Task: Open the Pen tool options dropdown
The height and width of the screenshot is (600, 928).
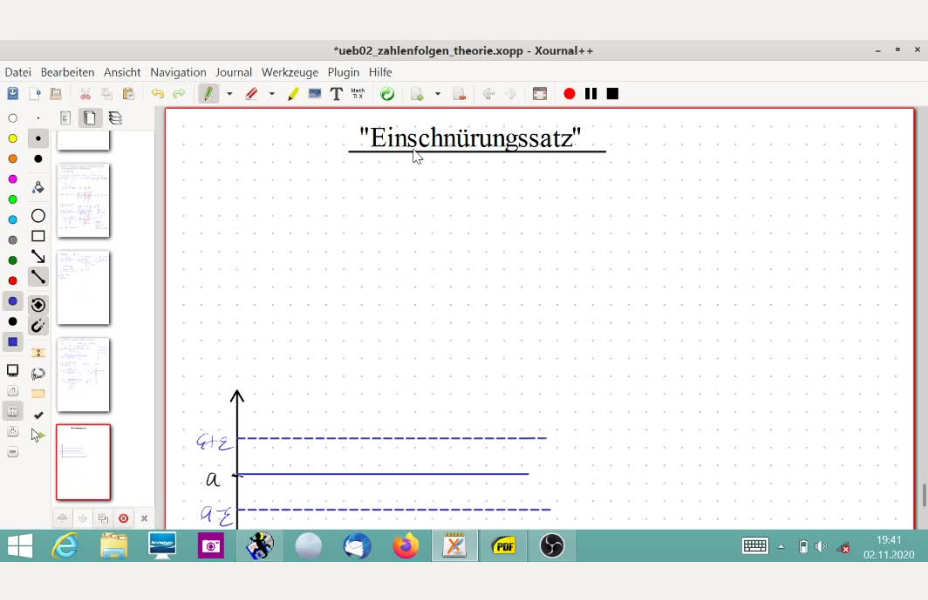Action: click(230, 93)
